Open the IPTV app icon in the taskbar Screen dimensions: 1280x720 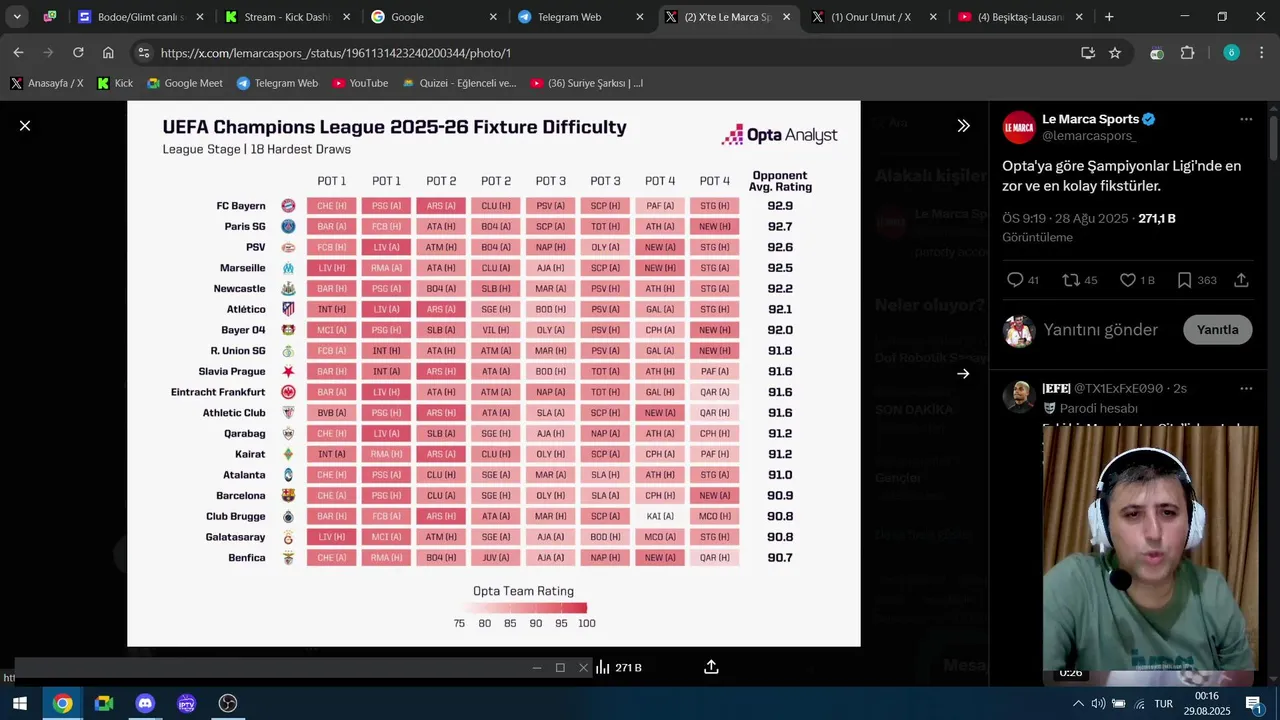[186, 703]
